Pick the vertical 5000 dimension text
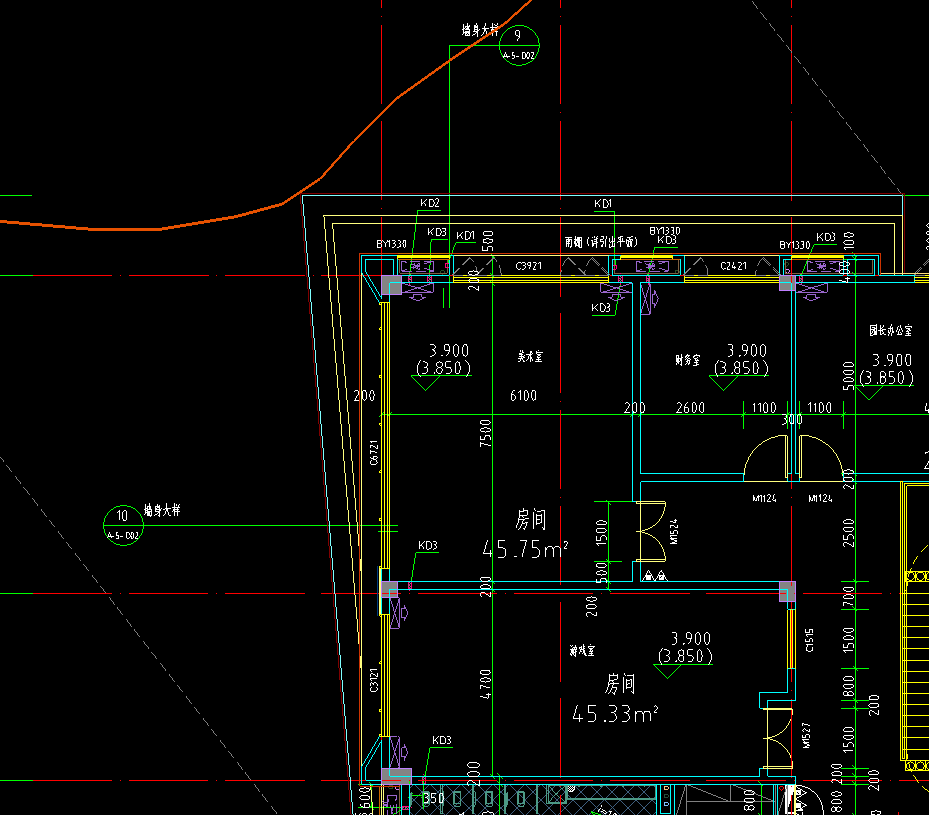 pyautogui.click(x=848, y=376)
